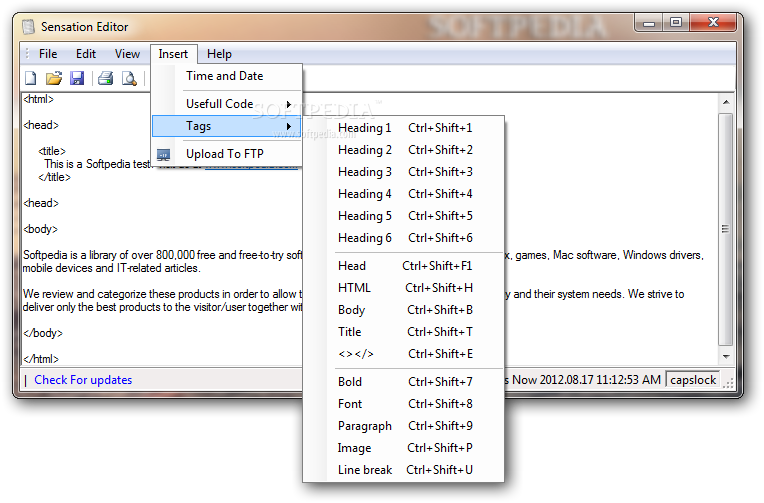Insert a Heading 6 tag
The image size is (764, 503).
click(x=403, y=237)
